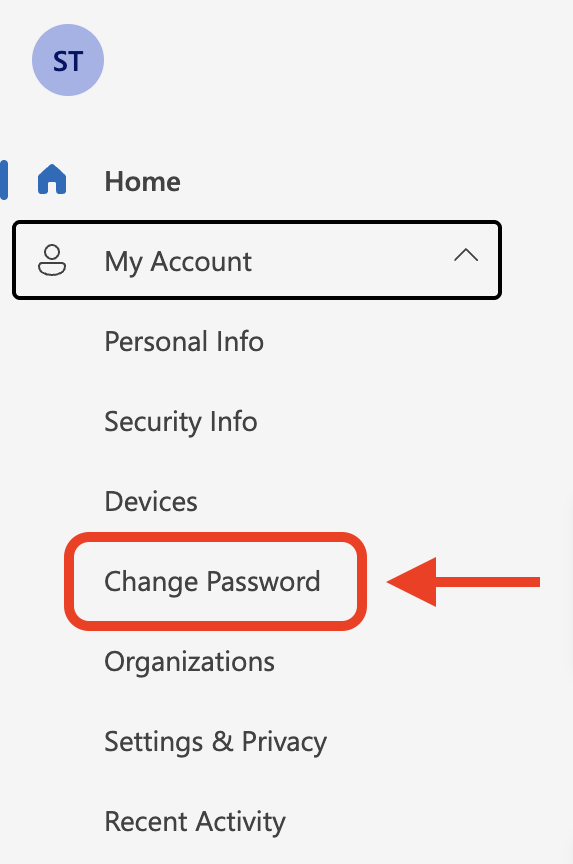This screenshot has height=864, width=573.
Task: Select the My Account menu label
Action: pyautogui.click(x=178, y=262)
